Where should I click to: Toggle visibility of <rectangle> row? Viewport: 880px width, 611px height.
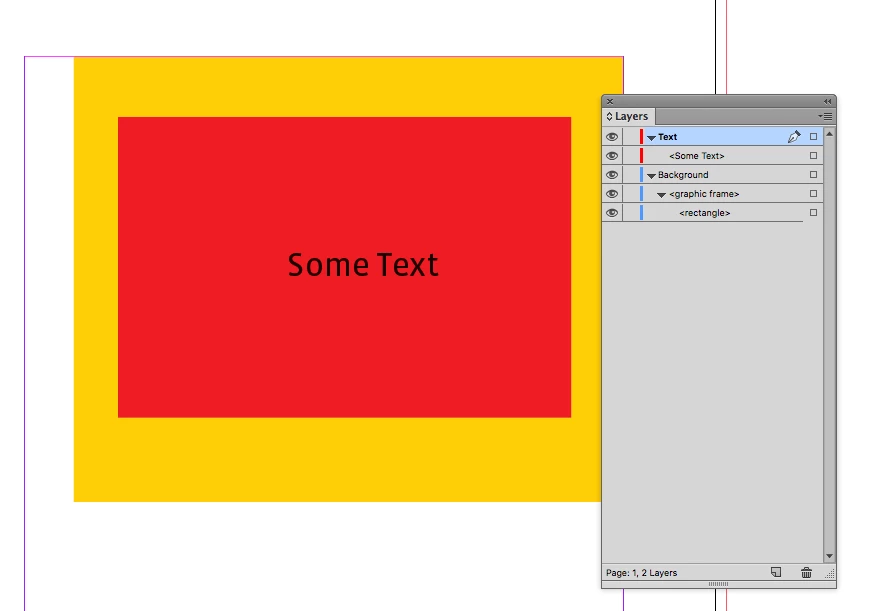(612, 213)
